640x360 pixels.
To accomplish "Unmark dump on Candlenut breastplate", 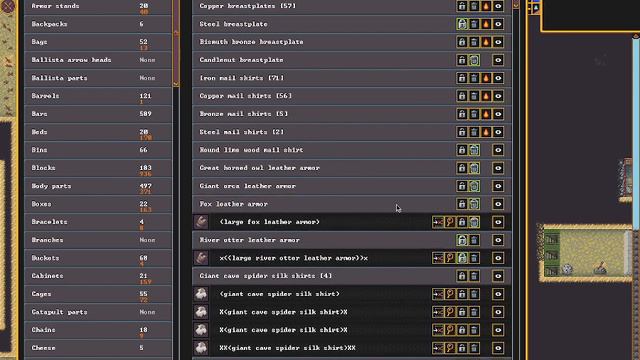I will [x=474, y=60].
